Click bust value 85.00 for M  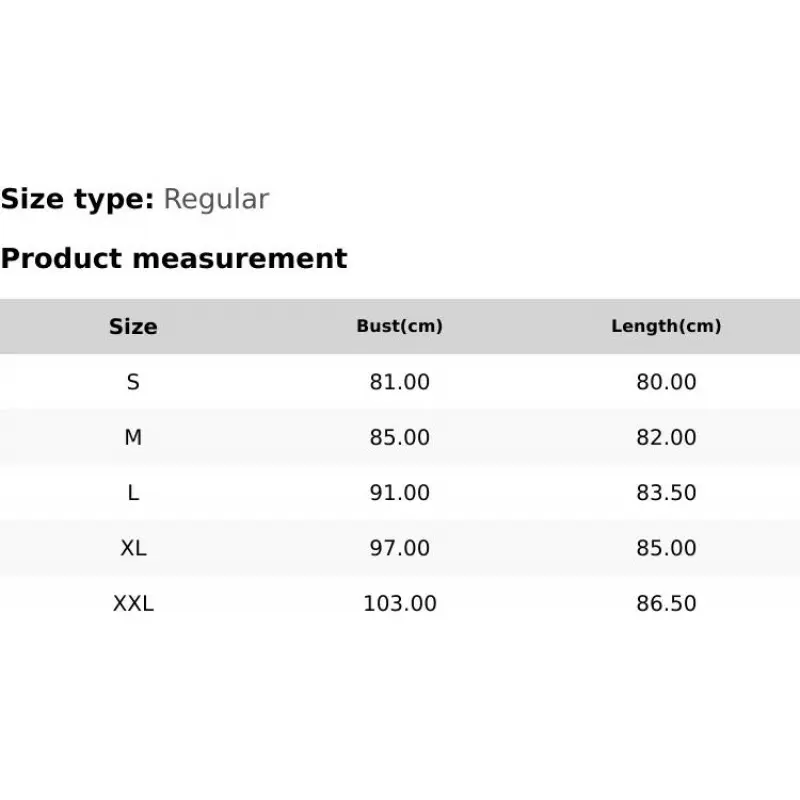click(x=399, y=437)
